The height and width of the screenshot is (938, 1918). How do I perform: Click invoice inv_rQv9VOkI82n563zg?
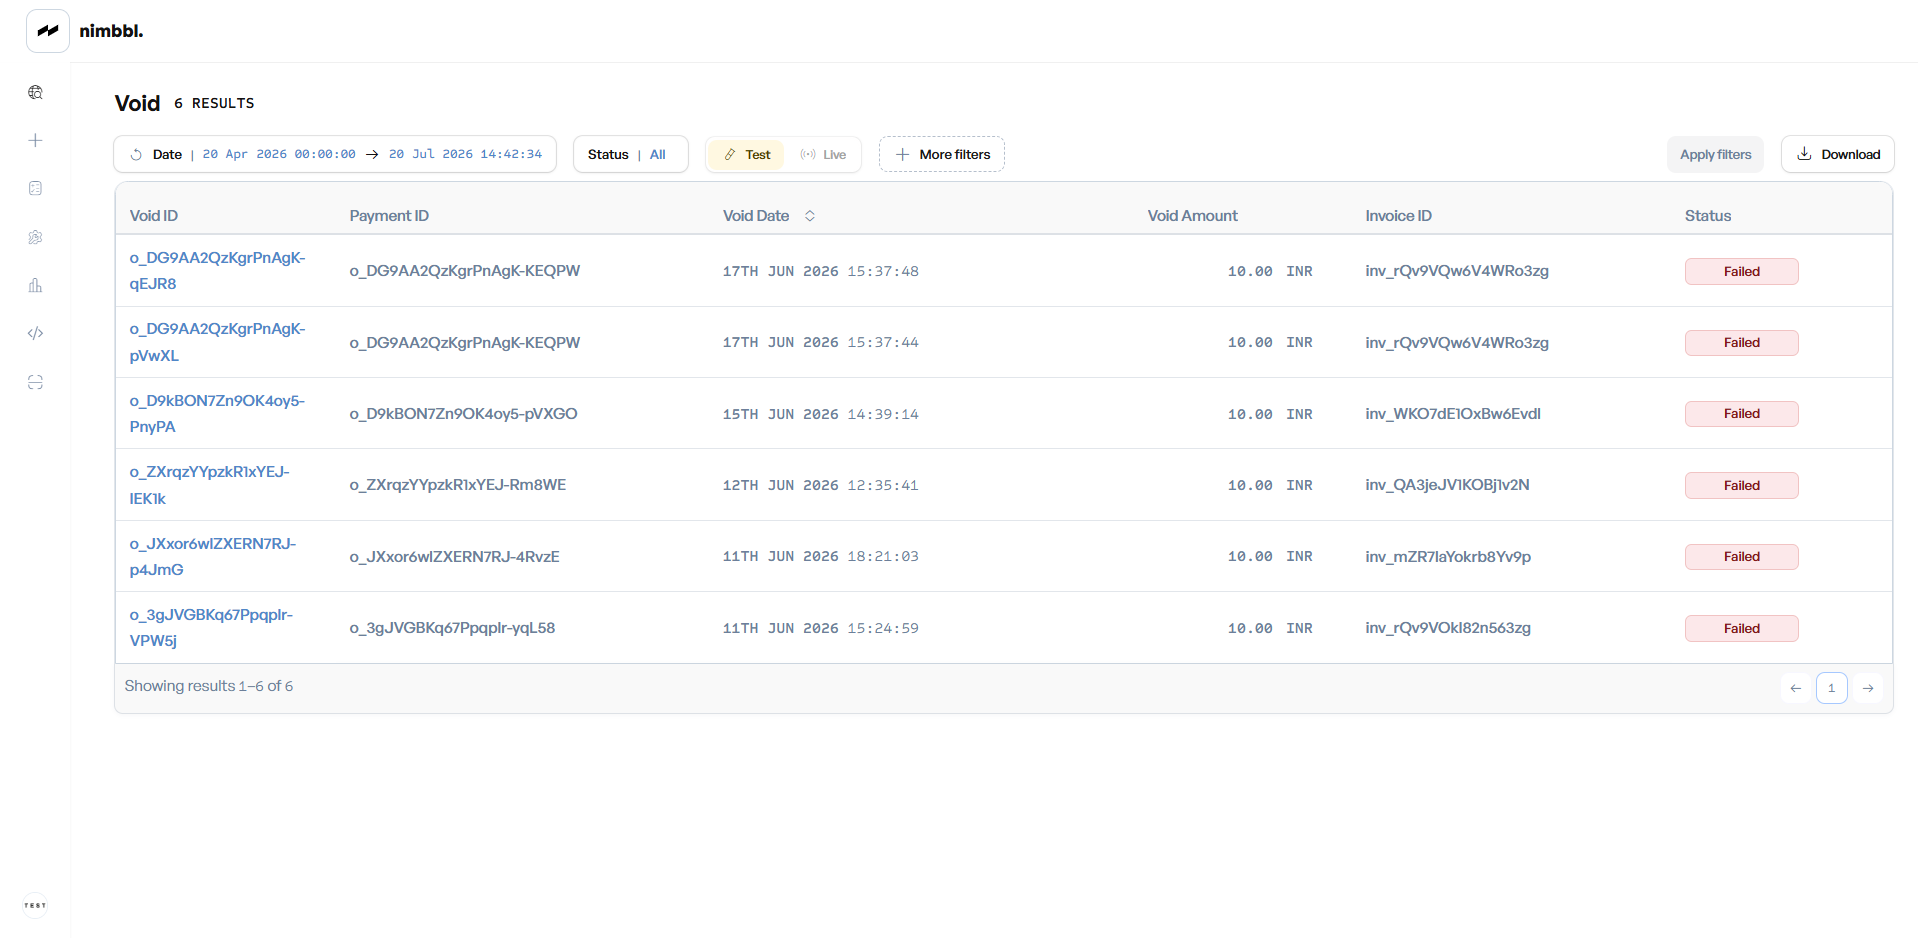[1448, 628]
